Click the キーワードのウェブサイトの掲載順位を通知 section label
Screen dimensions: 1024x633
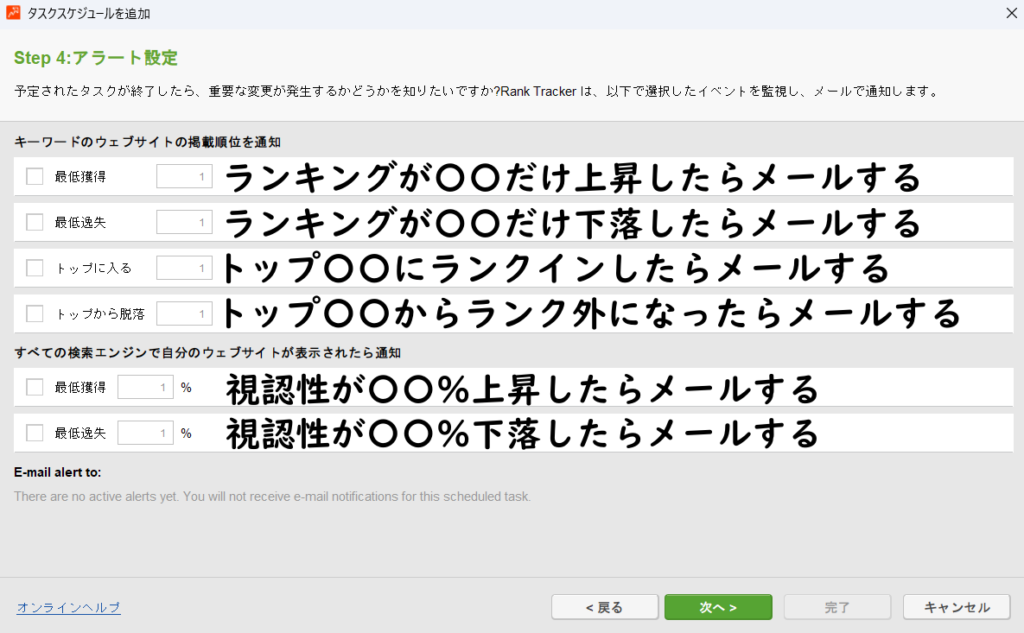point(148,142)
